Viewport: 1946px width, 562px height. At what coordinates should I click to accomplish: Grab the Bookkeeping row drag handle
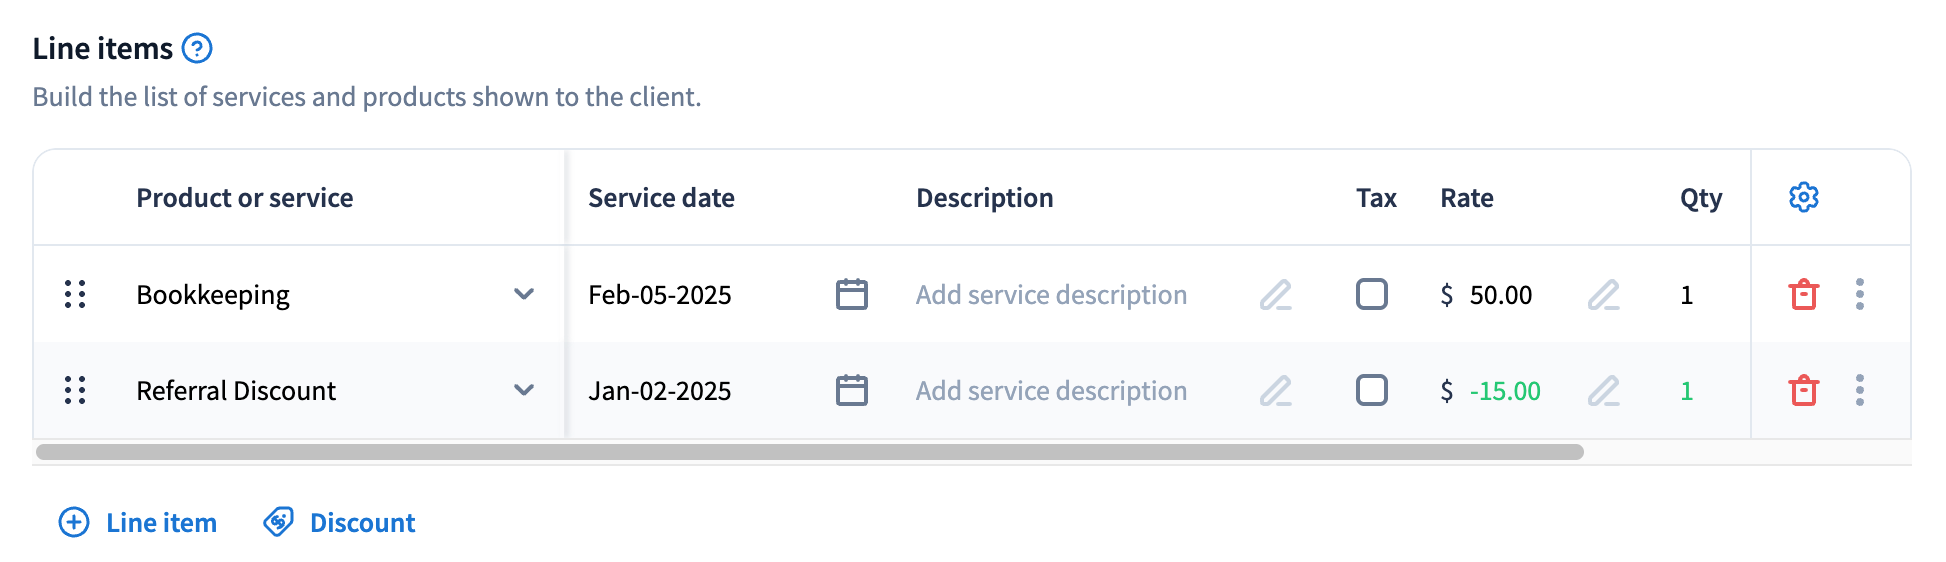75,294
